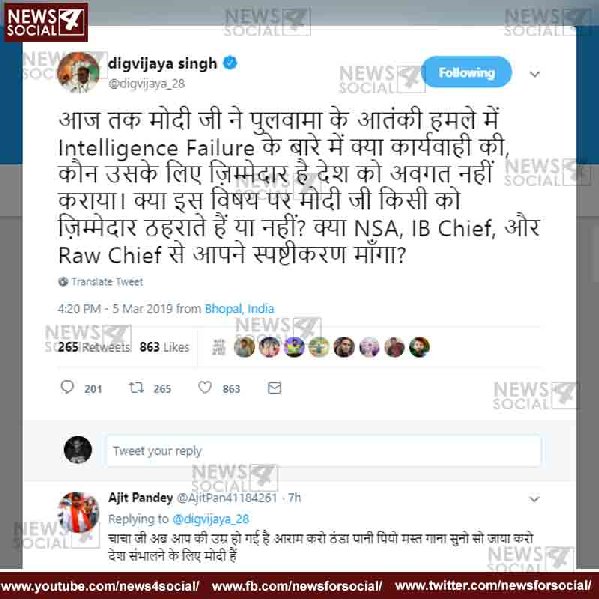Click the grid icon before liker avatars
The width and height of the screenshot is (599, 599).
[x=219, y=347]
